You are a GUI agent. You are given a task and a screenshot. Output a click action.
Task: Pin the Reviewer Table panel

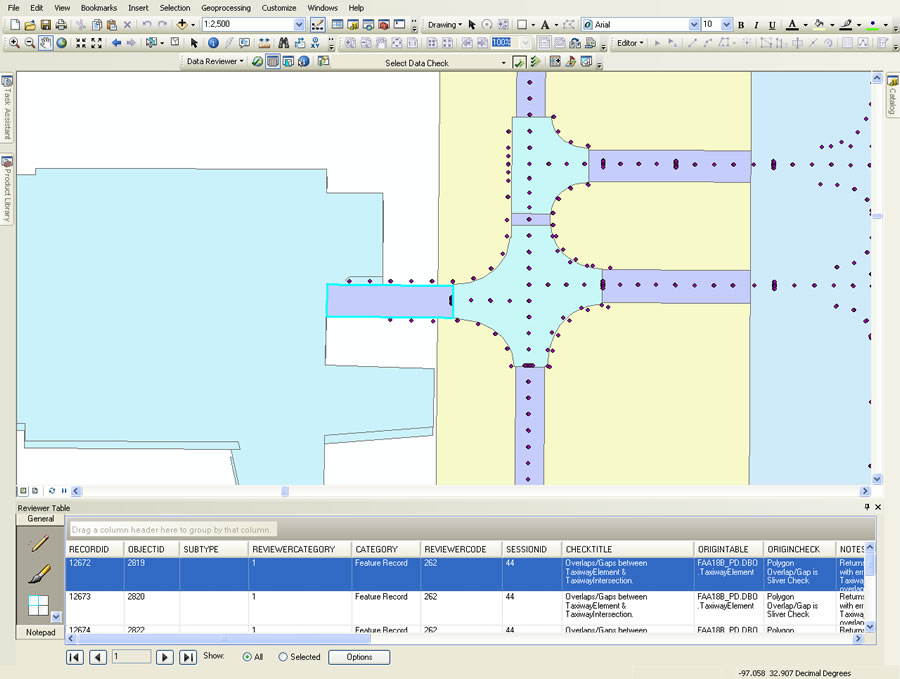pos(867,507)
